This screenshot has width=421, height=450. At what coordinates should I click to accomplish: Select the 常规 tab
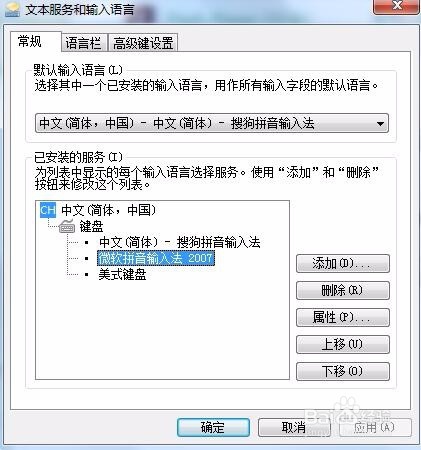tap(30, 42)
